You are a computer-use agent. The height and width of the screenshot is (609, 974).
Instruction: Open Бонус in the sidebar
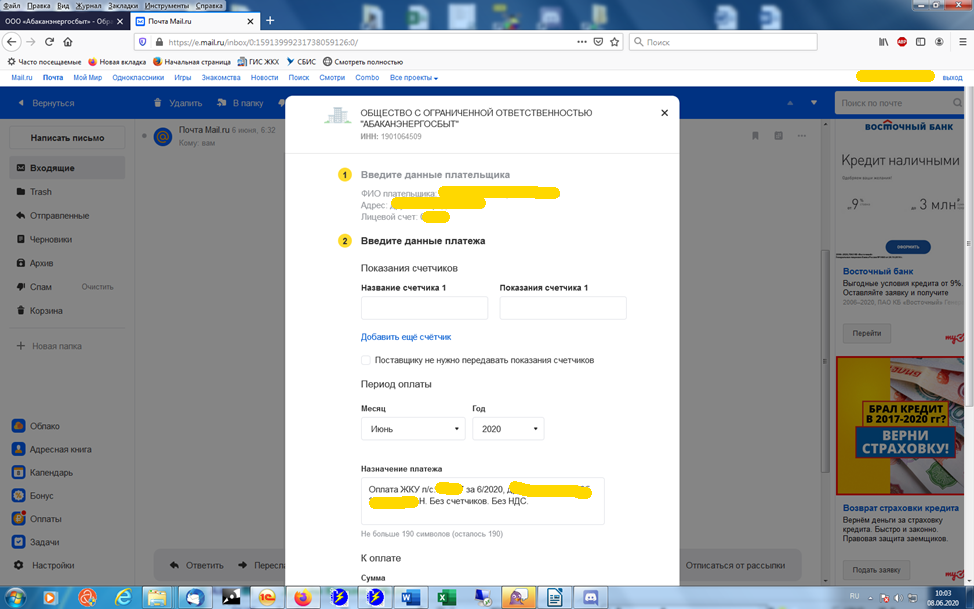pos(32,495)
